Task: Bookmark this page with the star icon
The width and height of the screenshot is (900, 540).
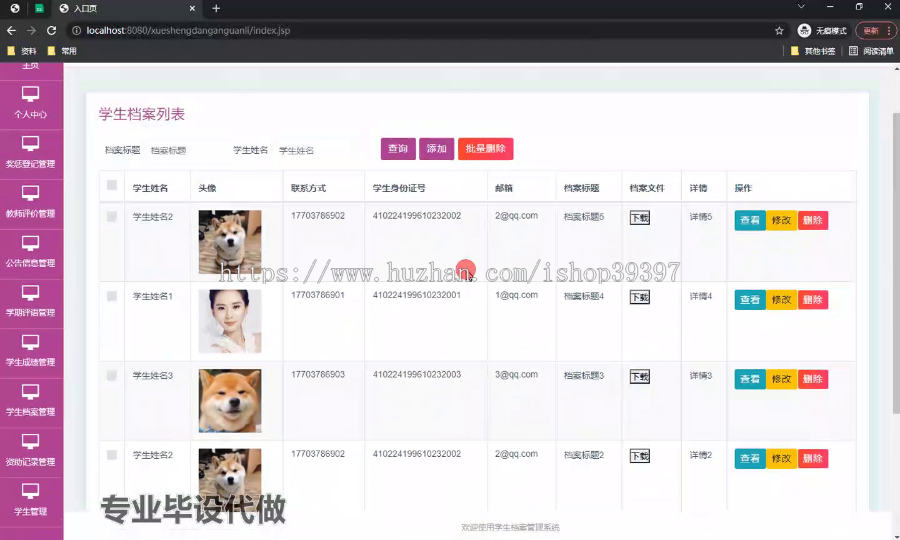Action: pyautogui.click(x=779, y=30)
